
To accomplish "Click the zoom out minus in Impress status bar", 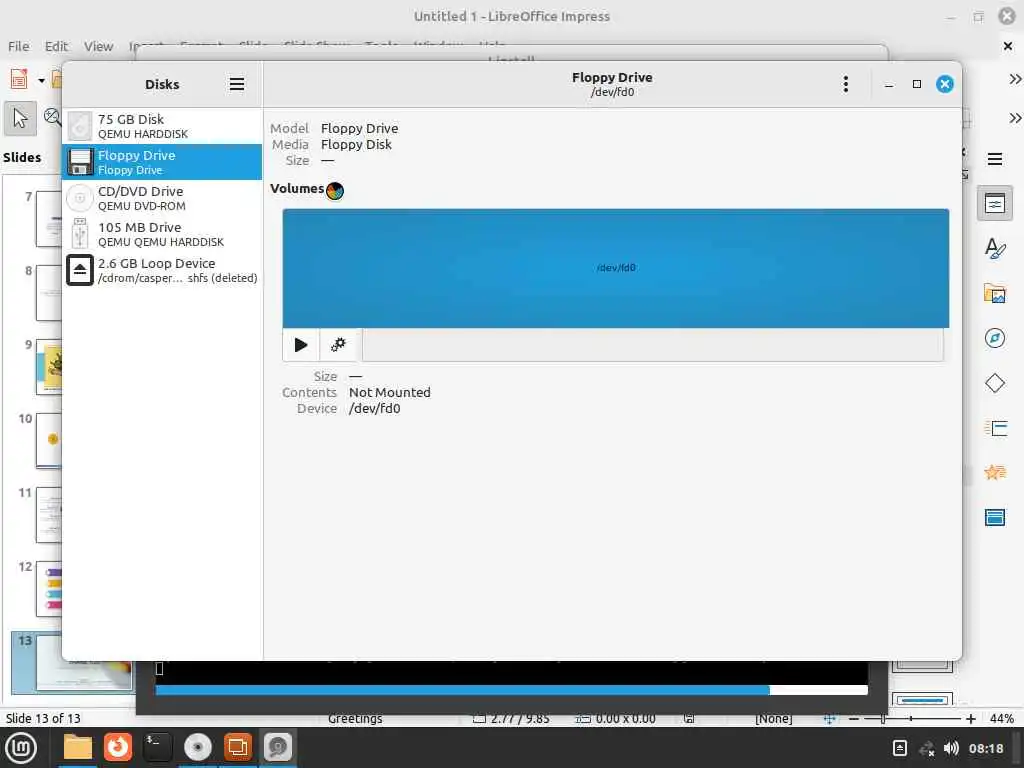I will (x=854, y=719).
